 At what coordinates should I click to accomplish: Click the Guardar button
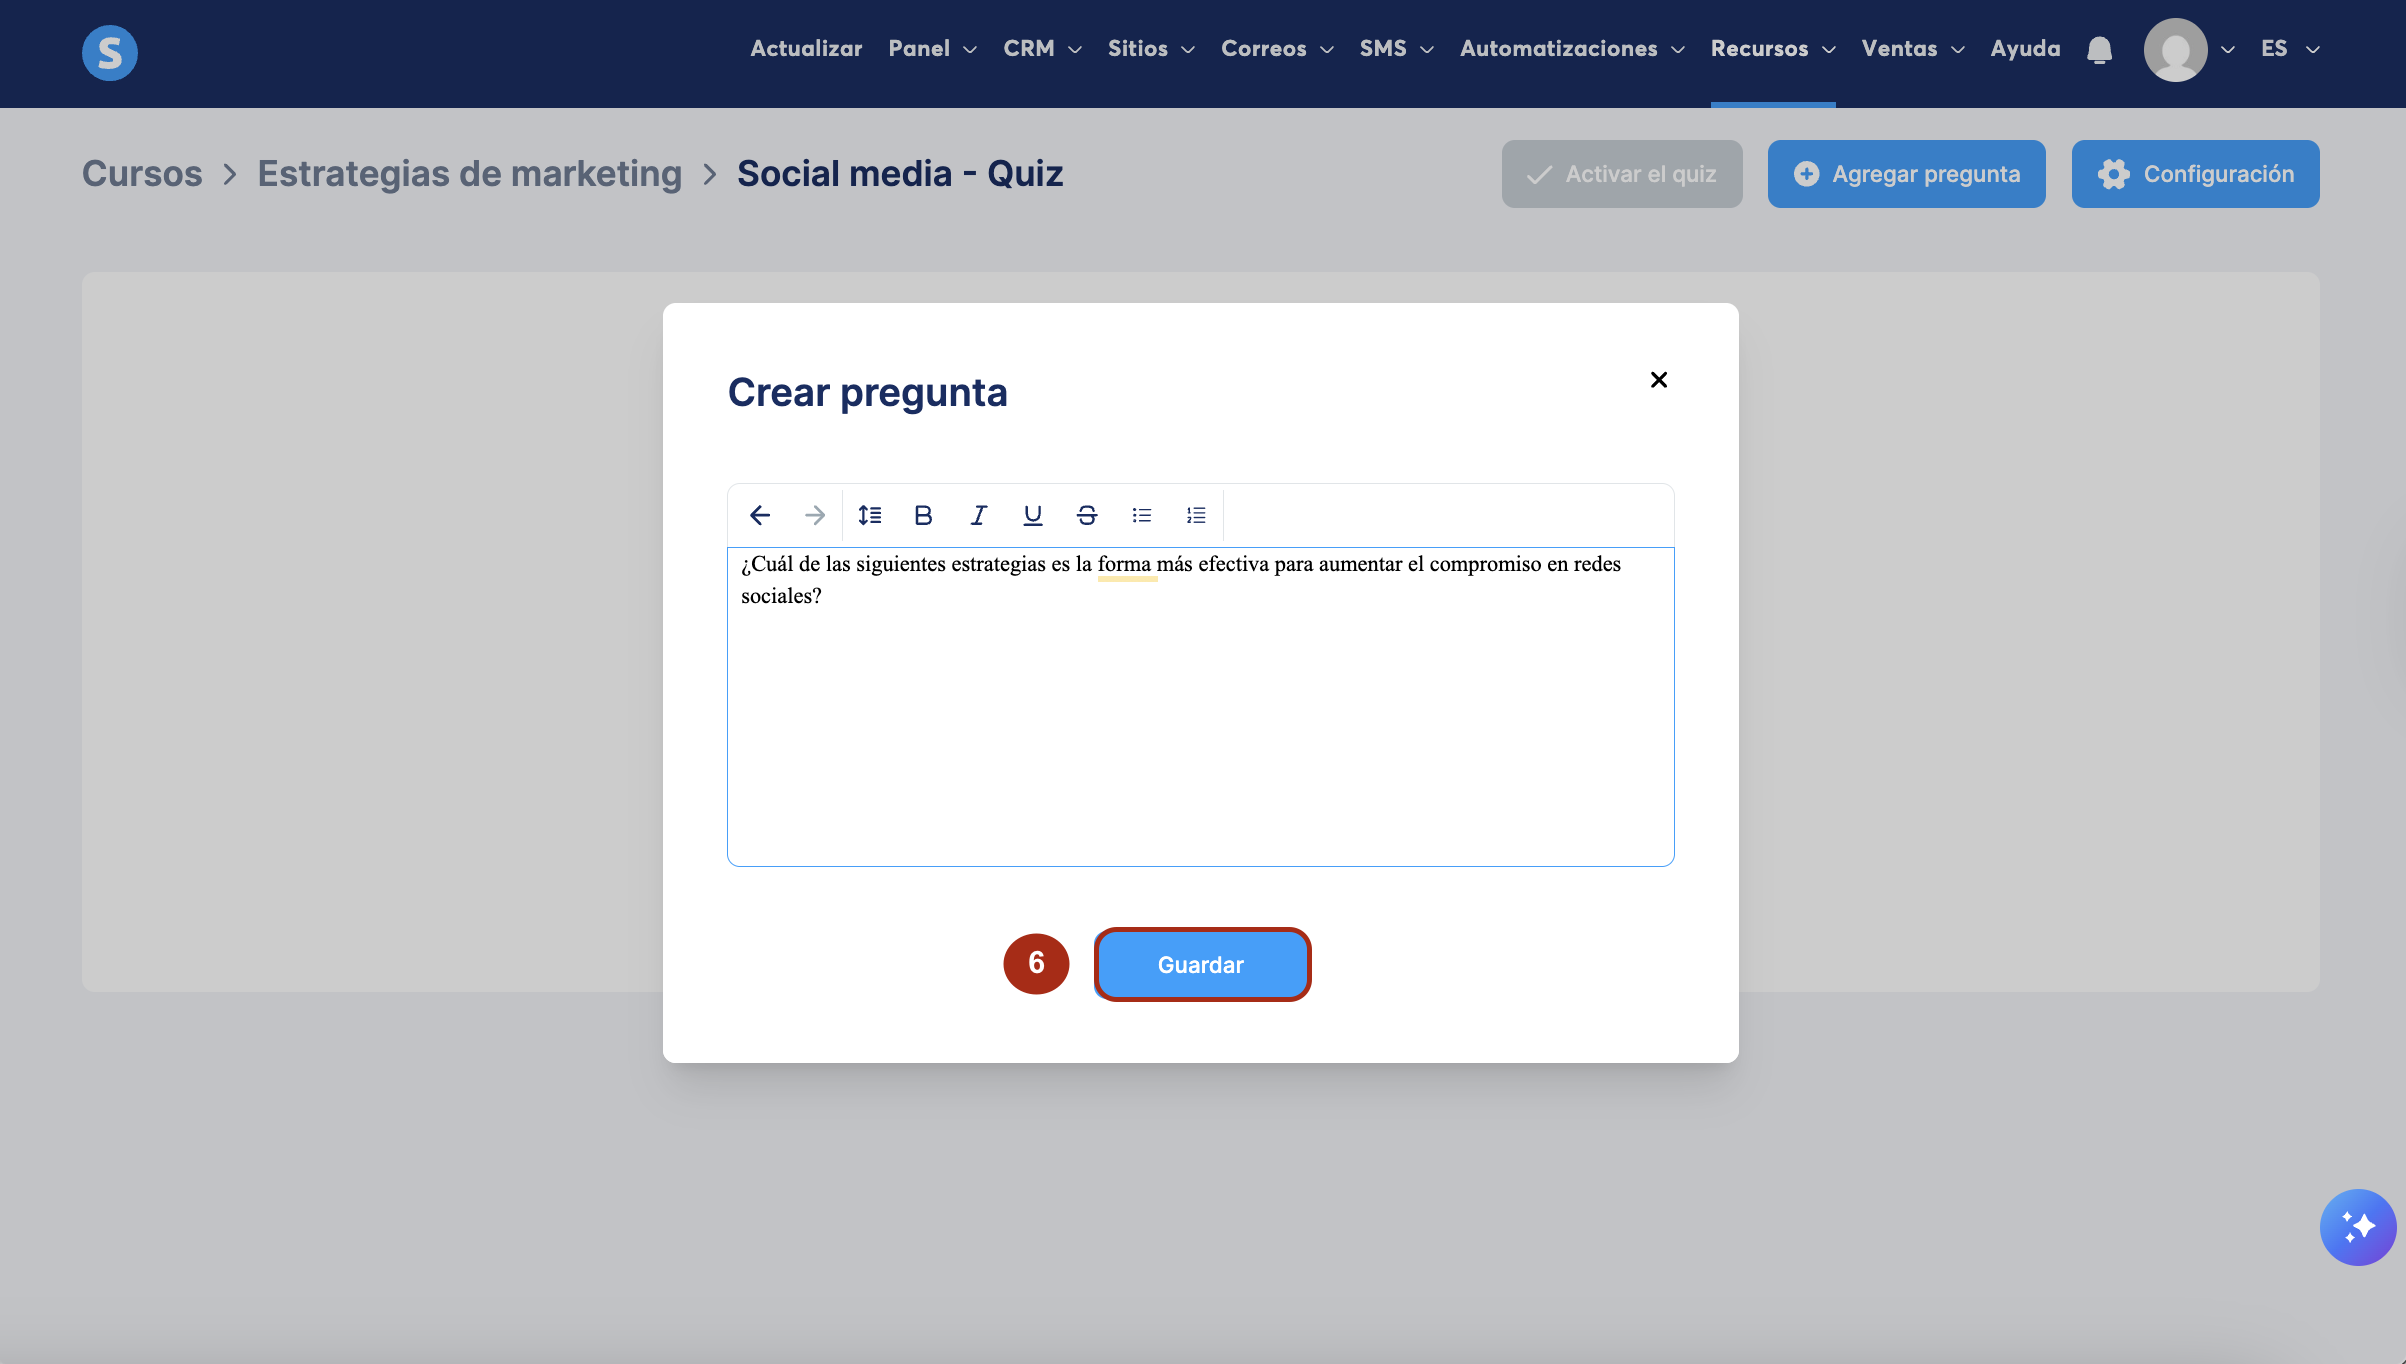[x=1201, y=964]
